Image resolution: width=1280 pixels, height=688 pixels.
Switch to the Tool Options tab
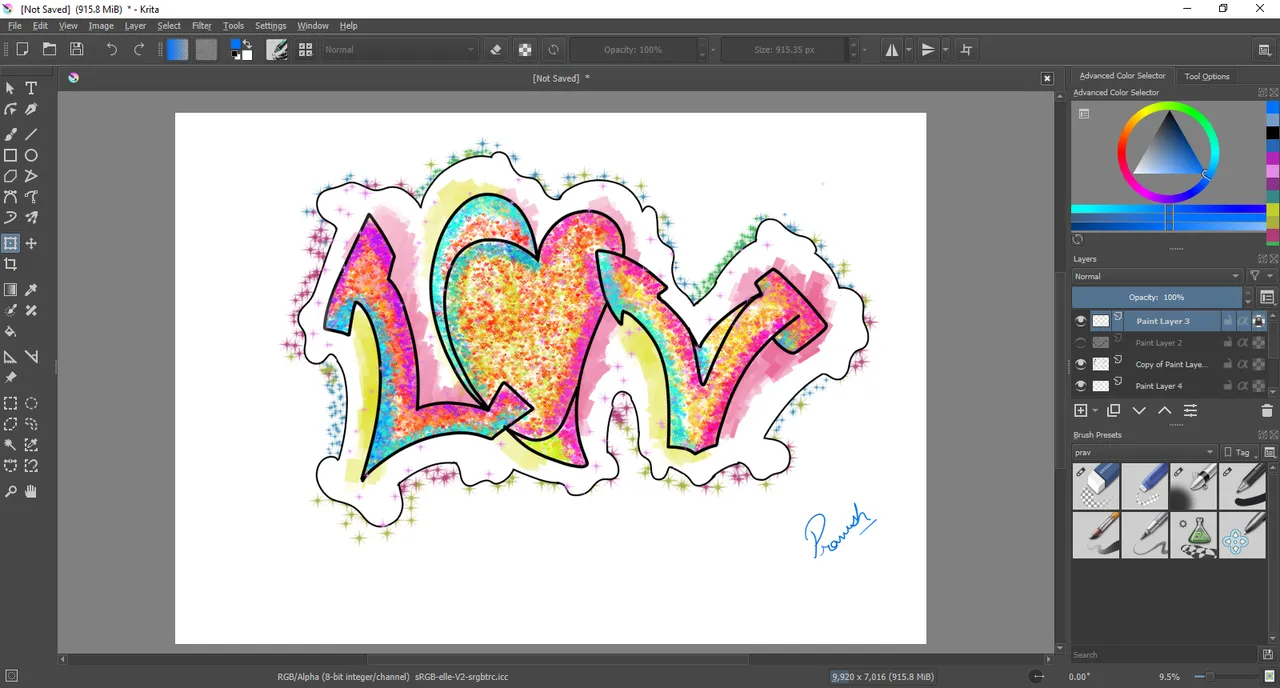point(1207,76)
